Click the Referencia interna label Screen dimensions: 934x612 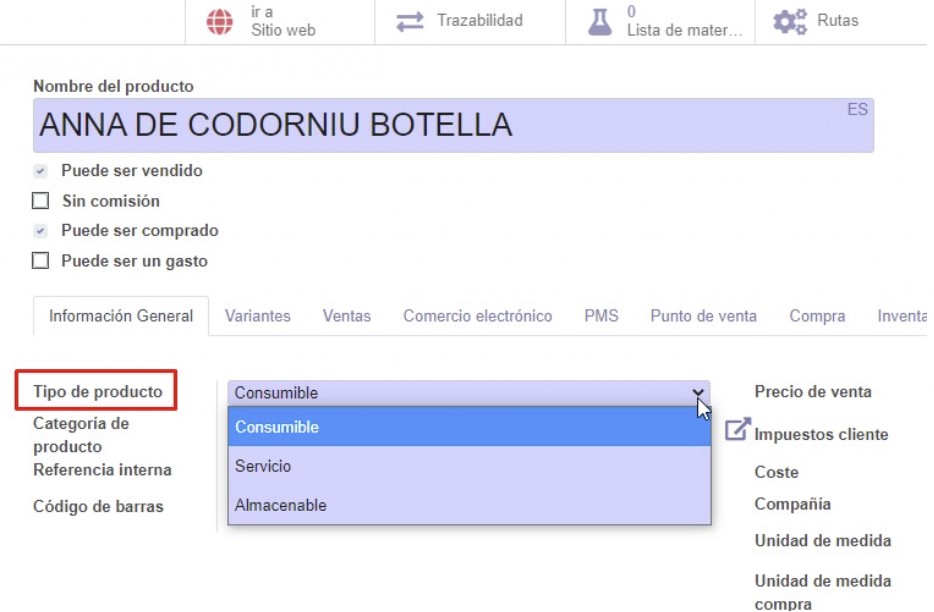[102, 470]
